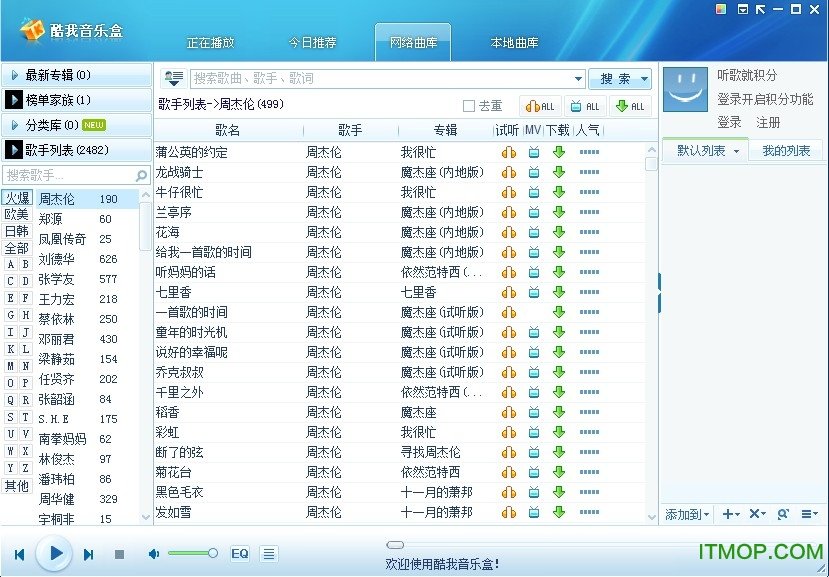
Task: Expand the 分类库 section
Action: pos(77,125)
